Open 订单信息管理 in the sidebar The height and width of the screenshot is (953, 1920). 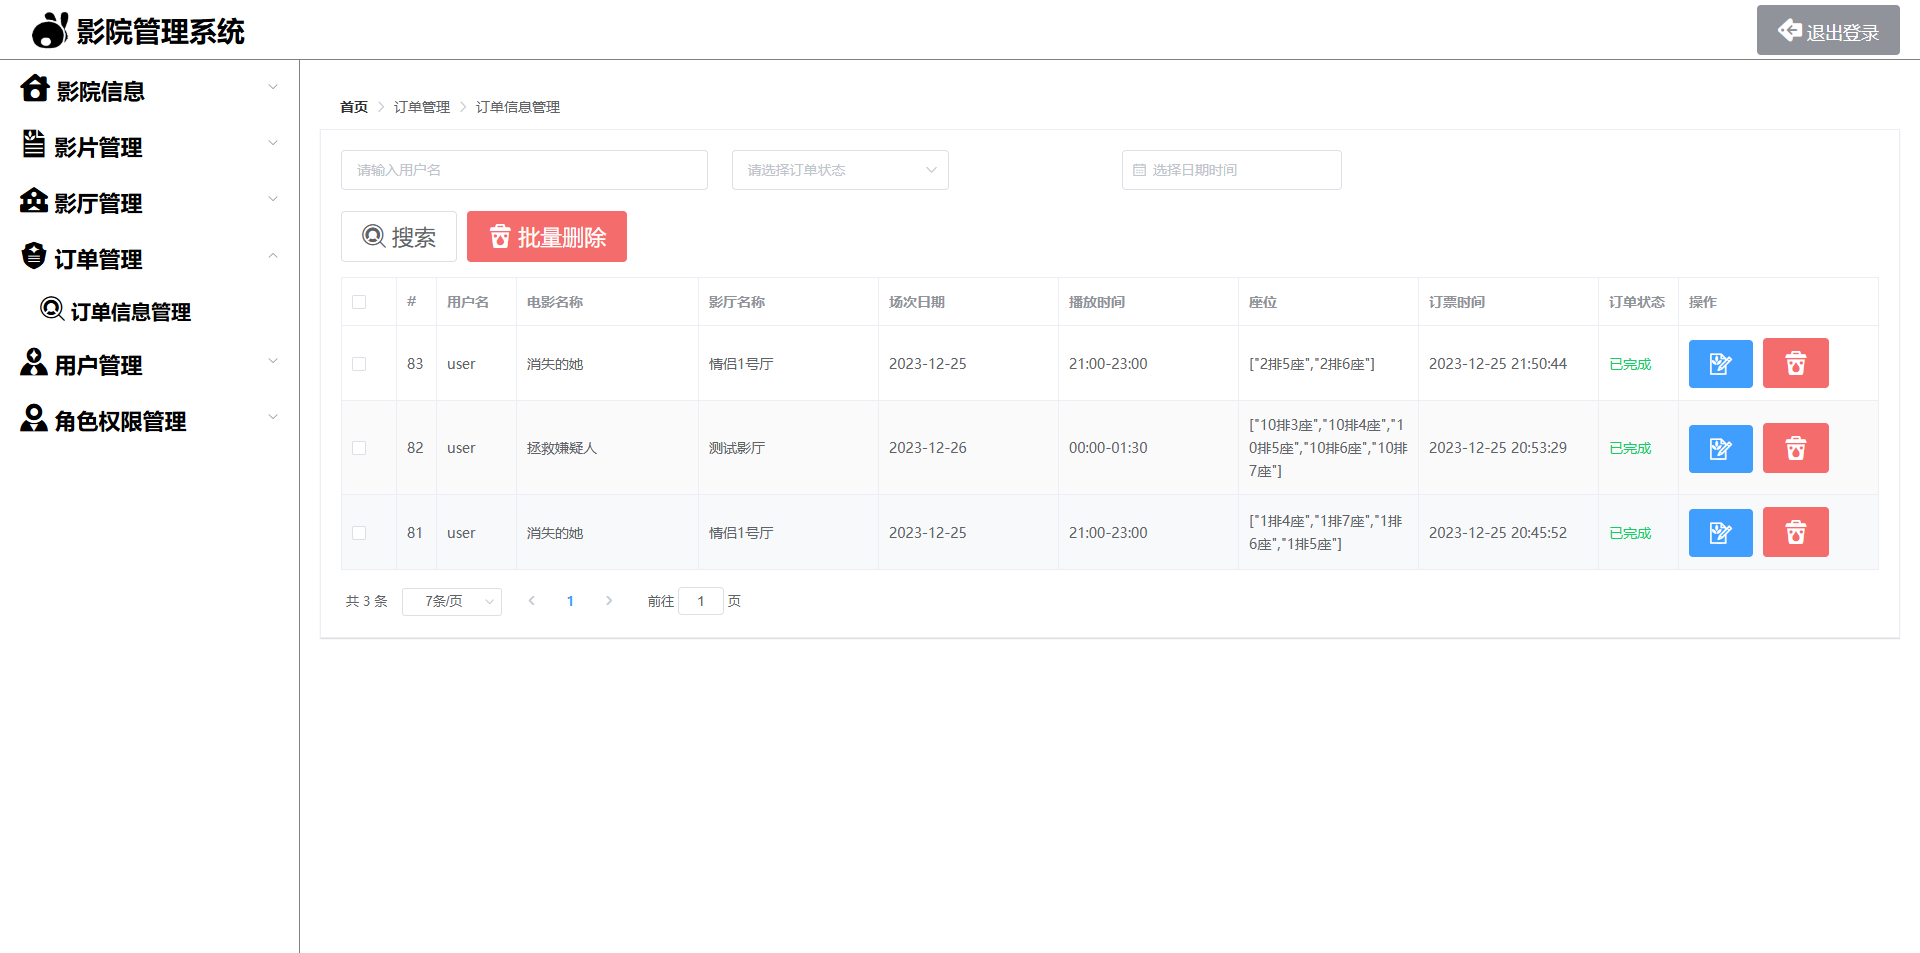pos(130,311)
